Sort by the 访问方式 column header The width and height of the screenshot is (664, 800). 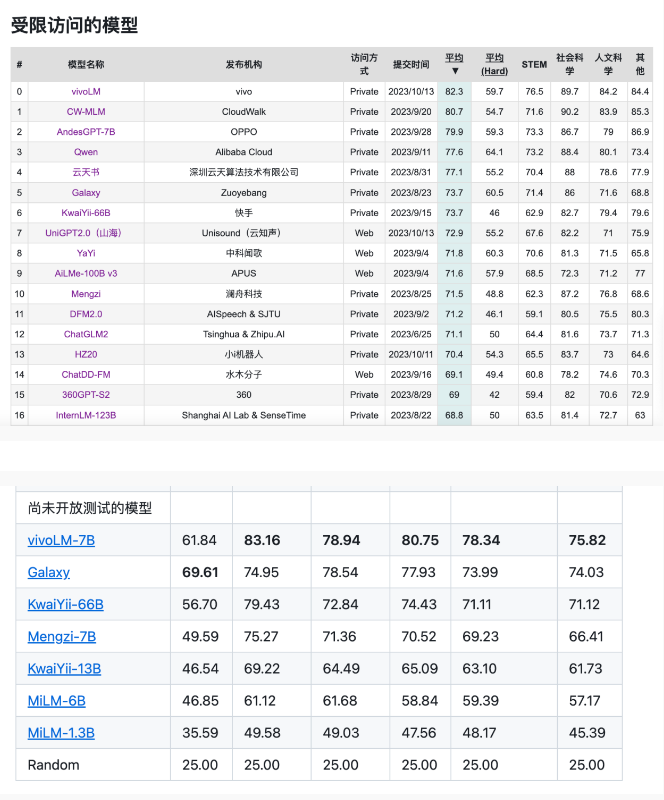point(364,64)
